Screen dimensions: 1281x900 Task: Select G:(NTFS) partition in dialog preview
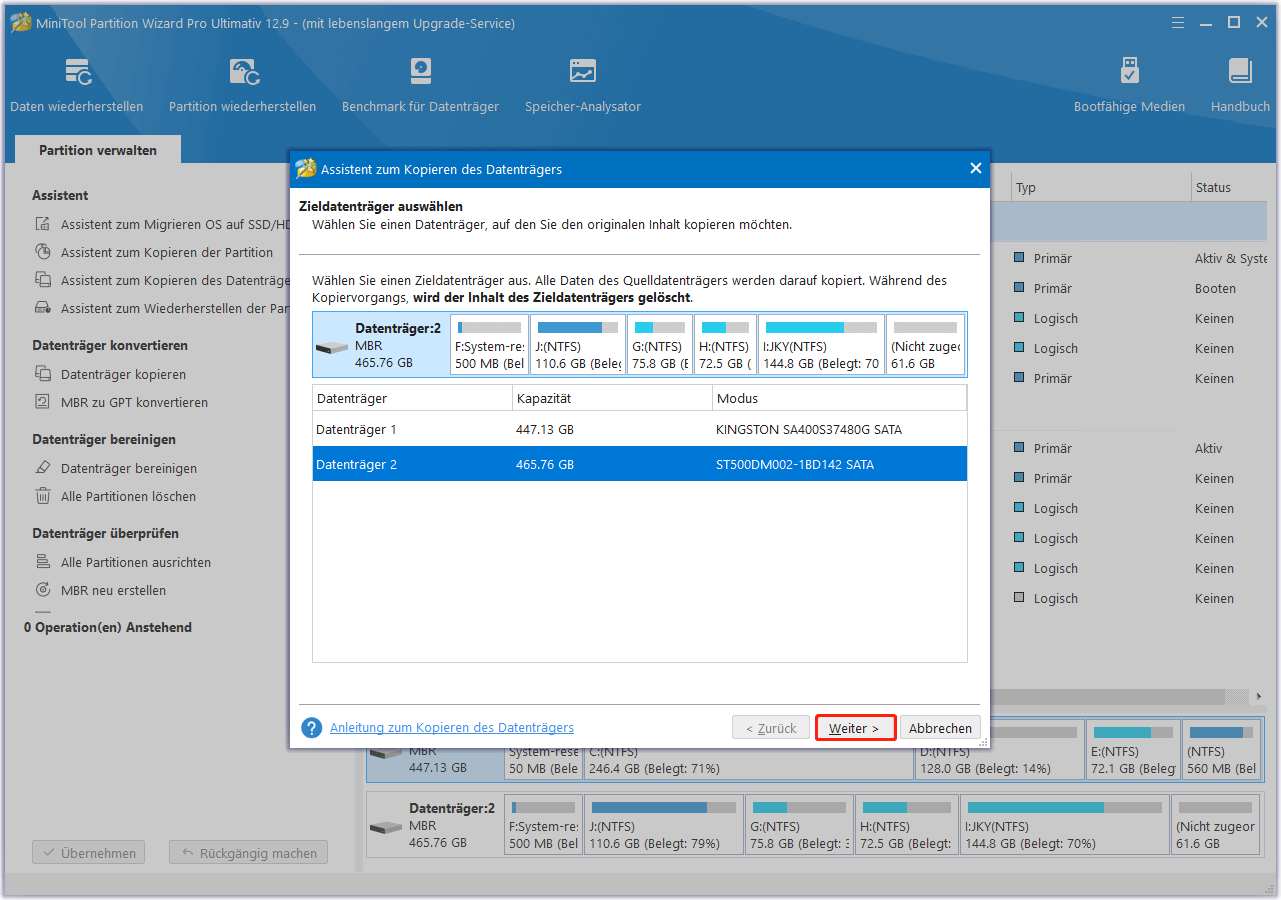click(660, 345)
